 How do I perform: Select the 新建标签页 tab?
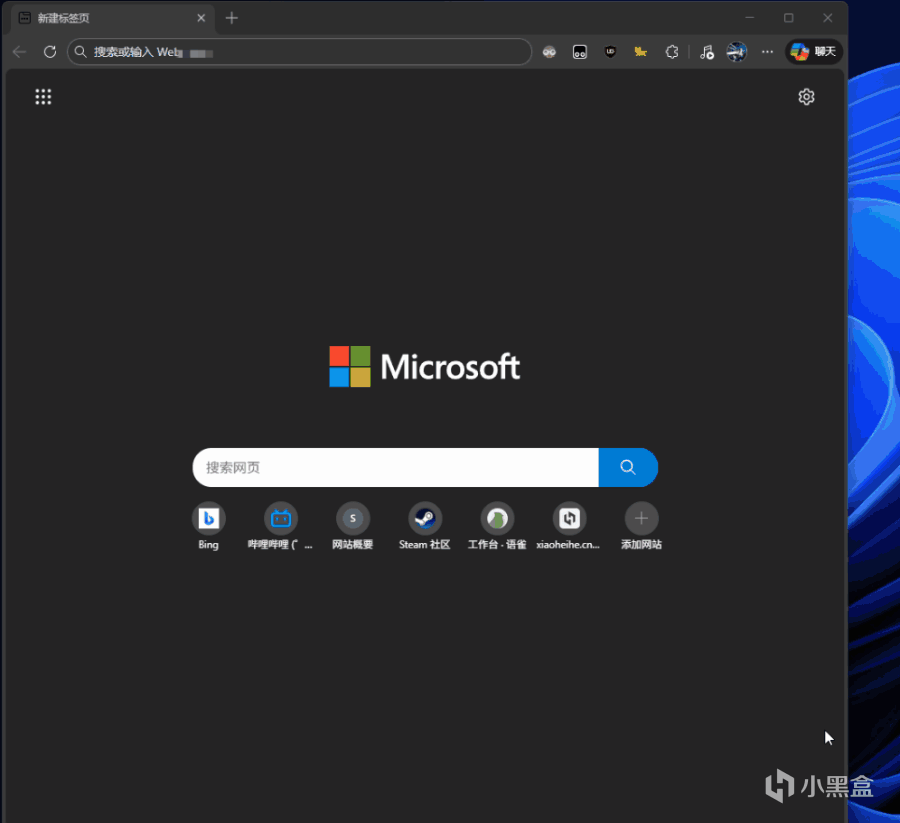(100, 18)
